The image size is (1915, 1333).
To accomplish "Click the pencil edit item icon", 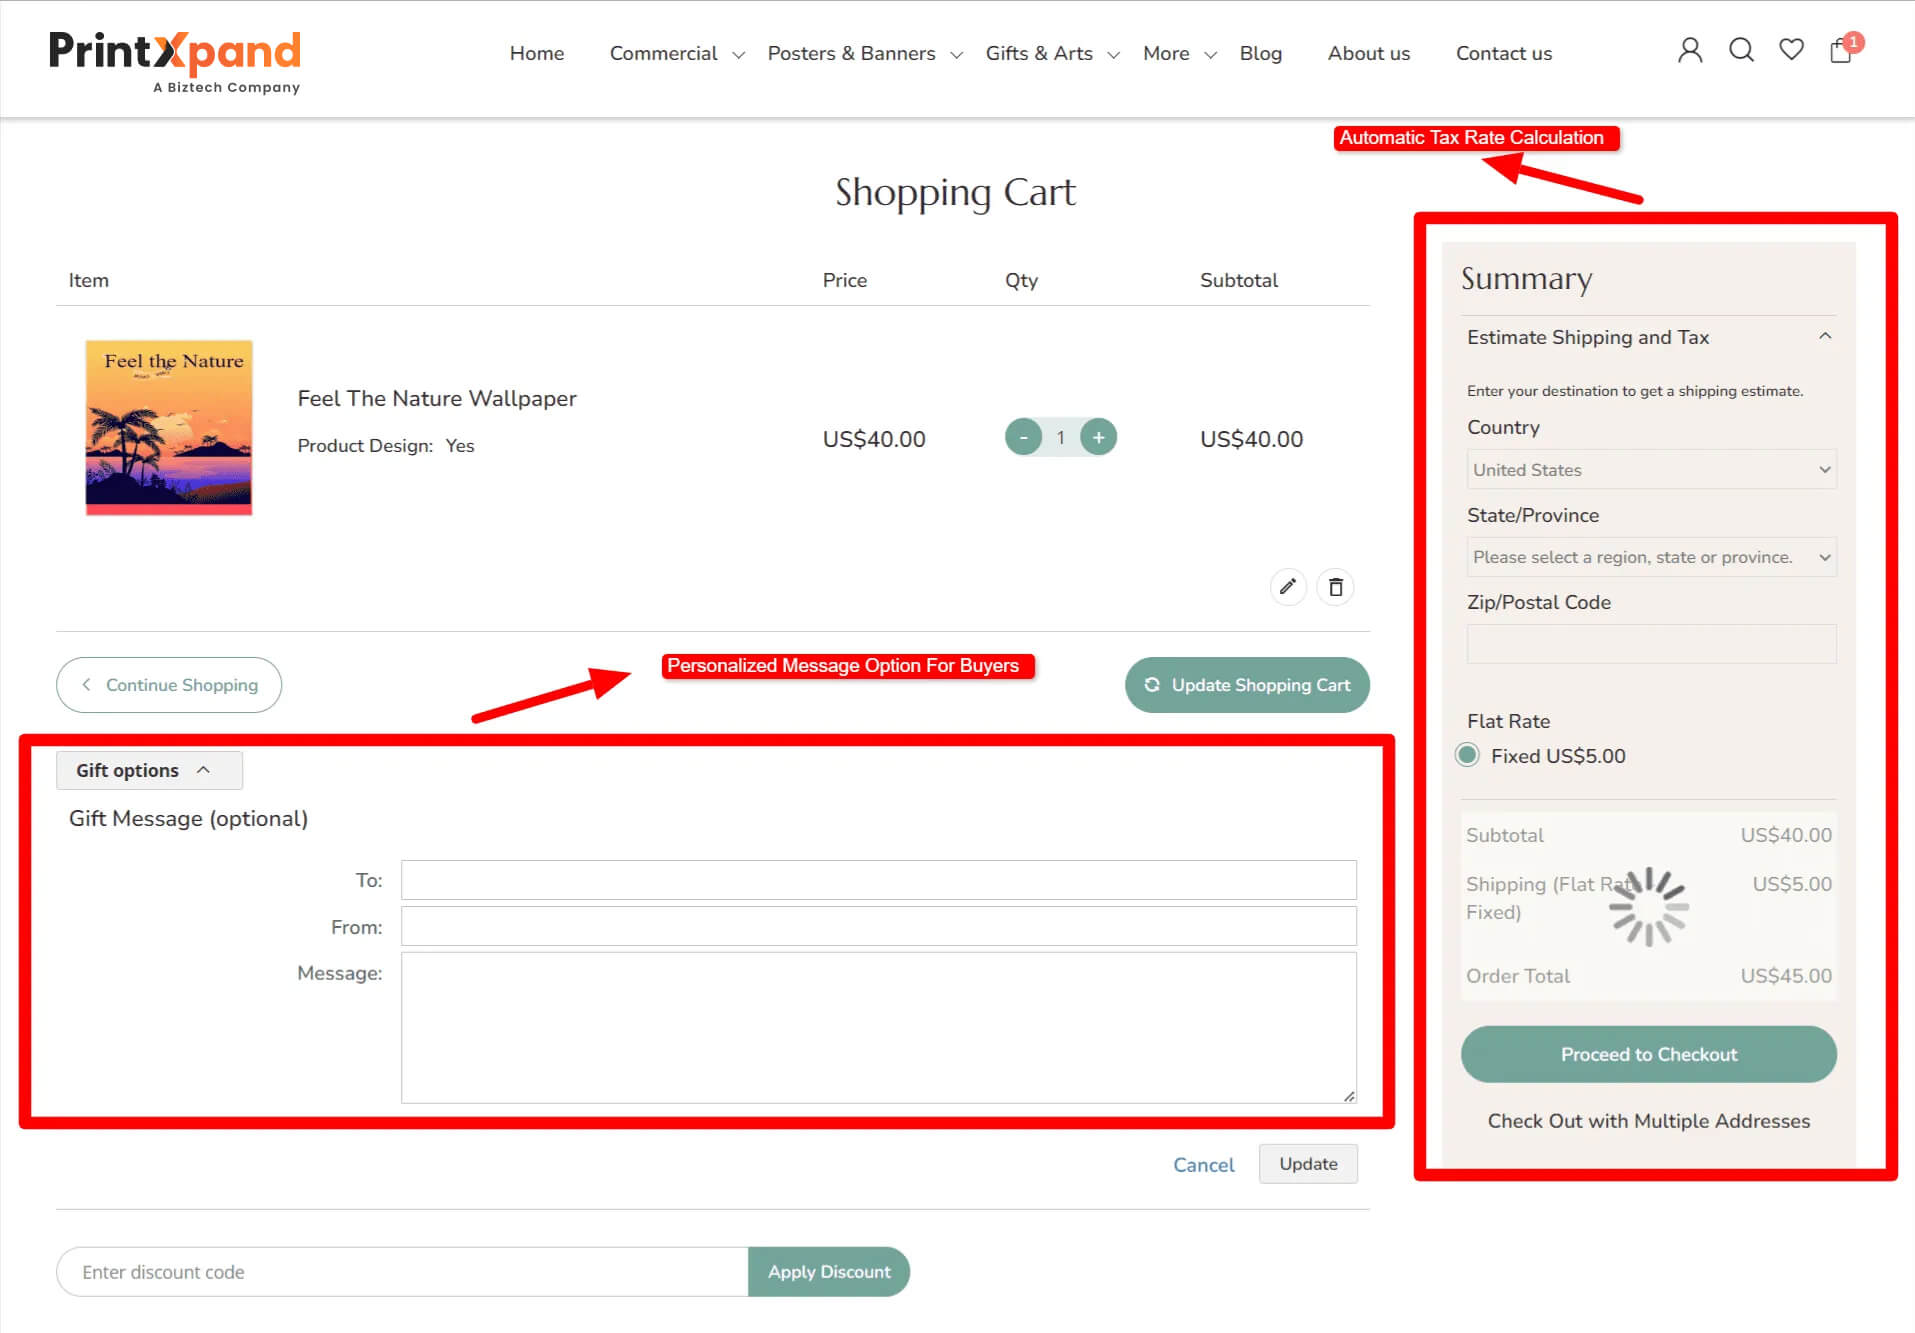I will 1288,587.
